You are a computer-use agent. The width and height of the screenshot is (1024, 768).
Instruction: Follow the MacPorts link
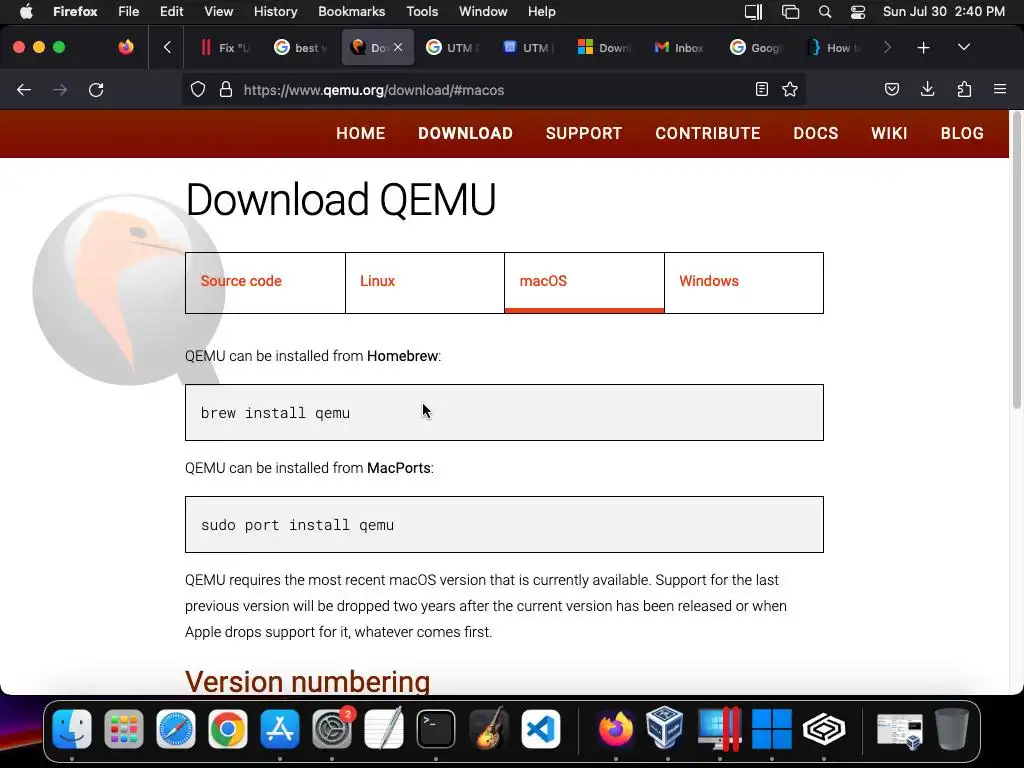398,468
